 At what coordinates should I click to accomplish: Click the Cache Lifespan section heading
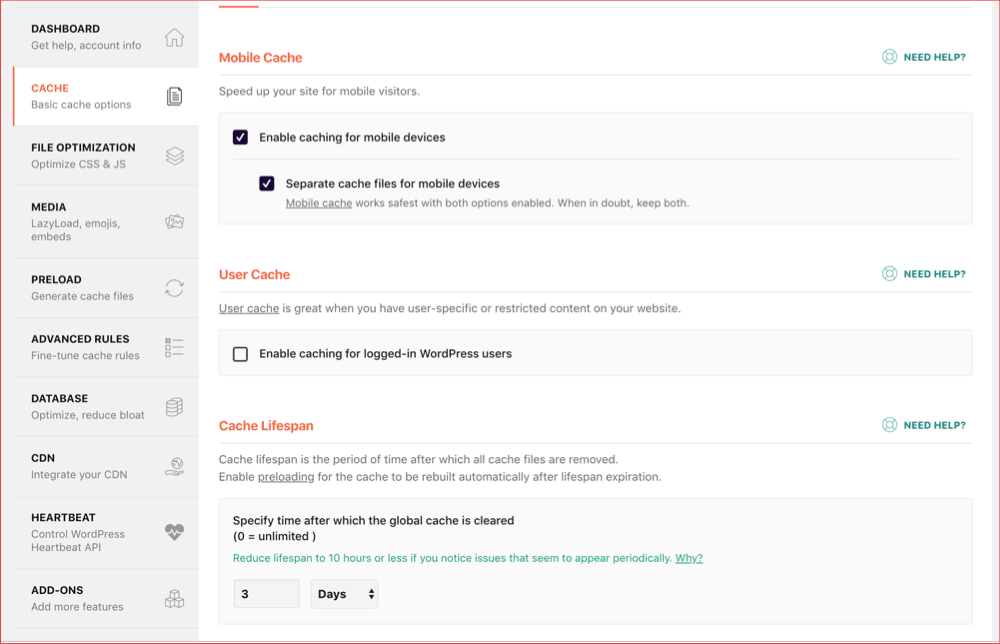coord(266,425)
